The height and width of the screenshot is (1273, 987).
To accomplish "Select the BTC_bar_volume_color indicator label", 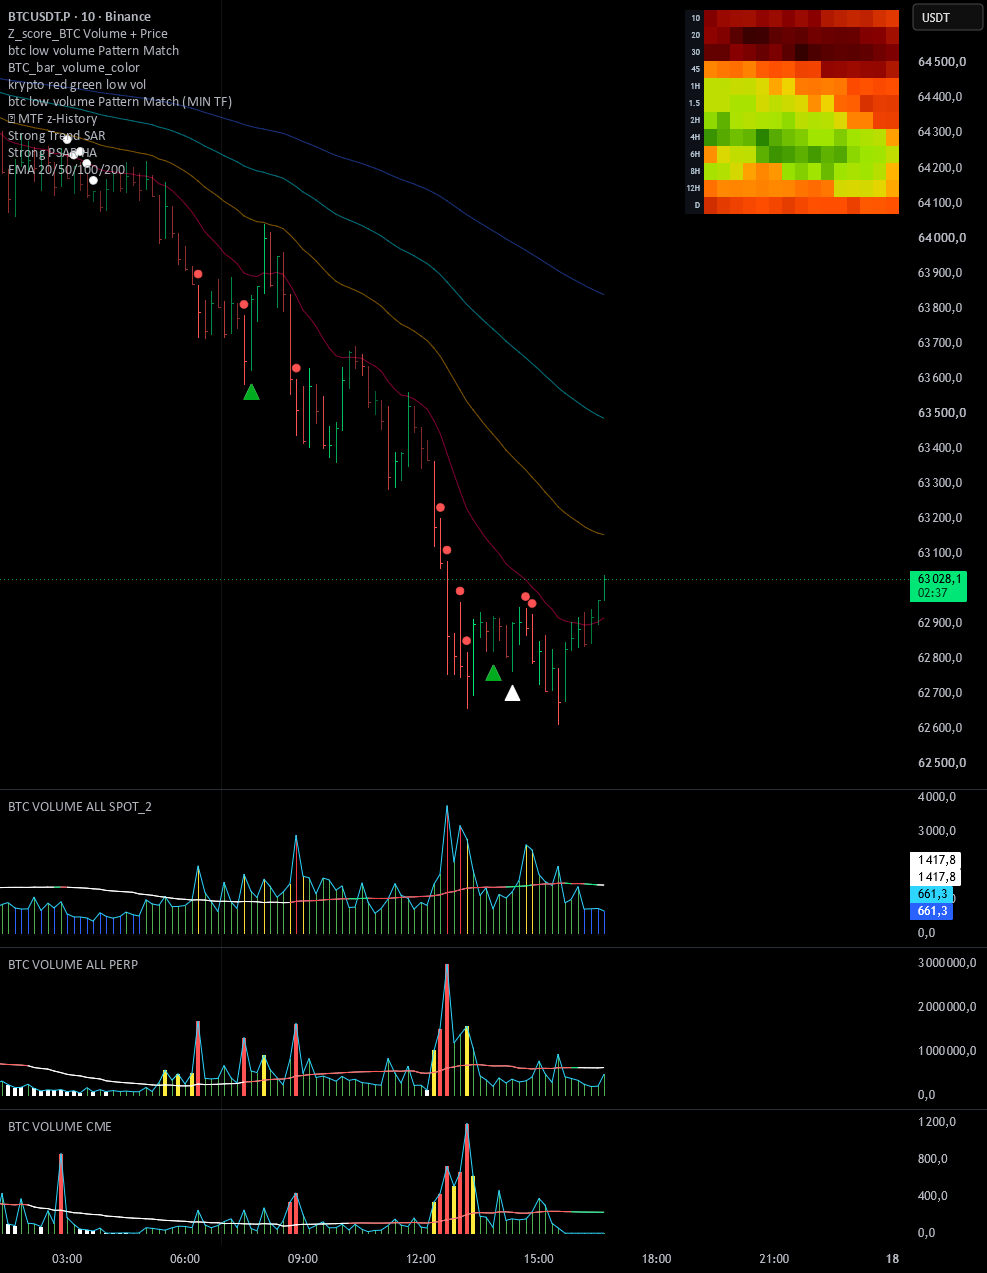I will coord(74,67).
